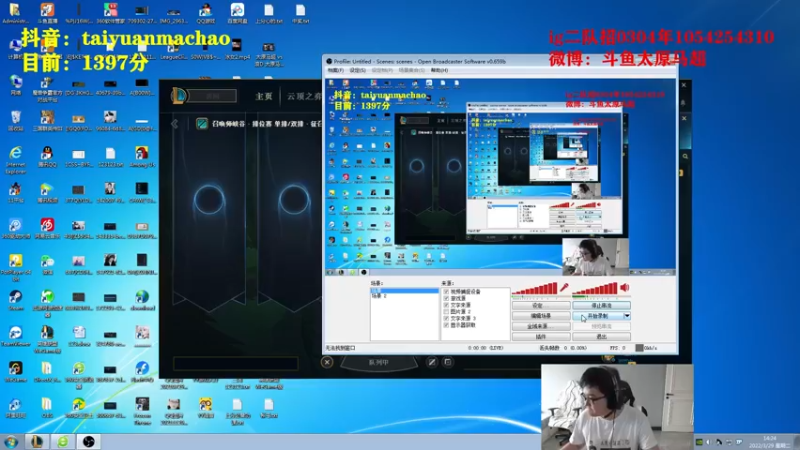Adjust the microphone volume meter in OBS

pos(535,289)
